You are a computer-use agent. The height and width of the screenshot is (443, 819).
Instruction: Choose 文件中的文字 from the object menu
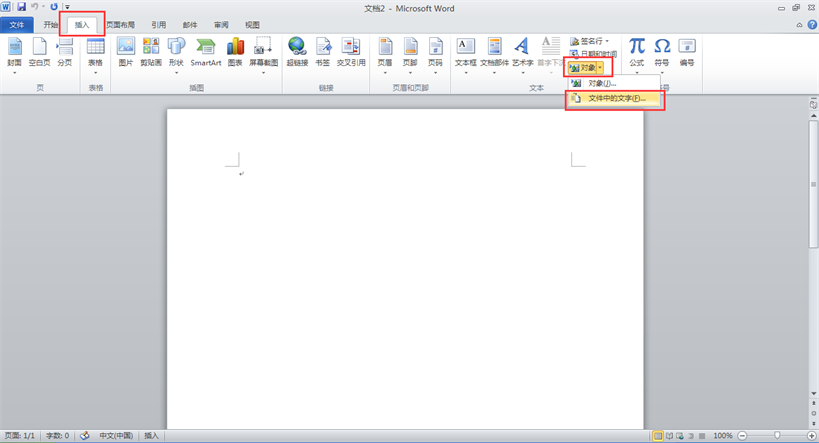click(615, 99)
